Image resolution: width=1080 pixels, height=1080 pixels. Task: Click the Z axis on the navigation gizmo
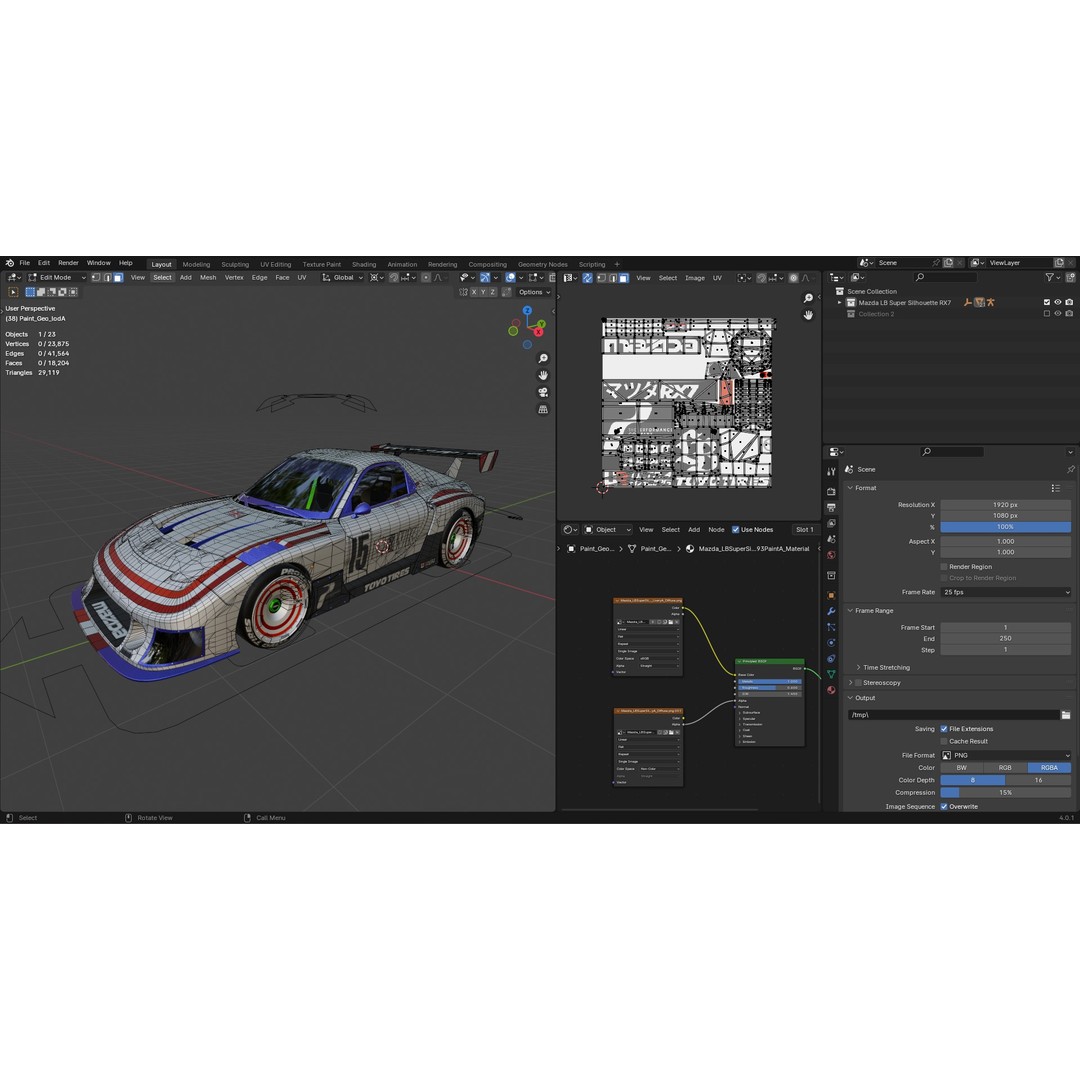pos(527,311)
